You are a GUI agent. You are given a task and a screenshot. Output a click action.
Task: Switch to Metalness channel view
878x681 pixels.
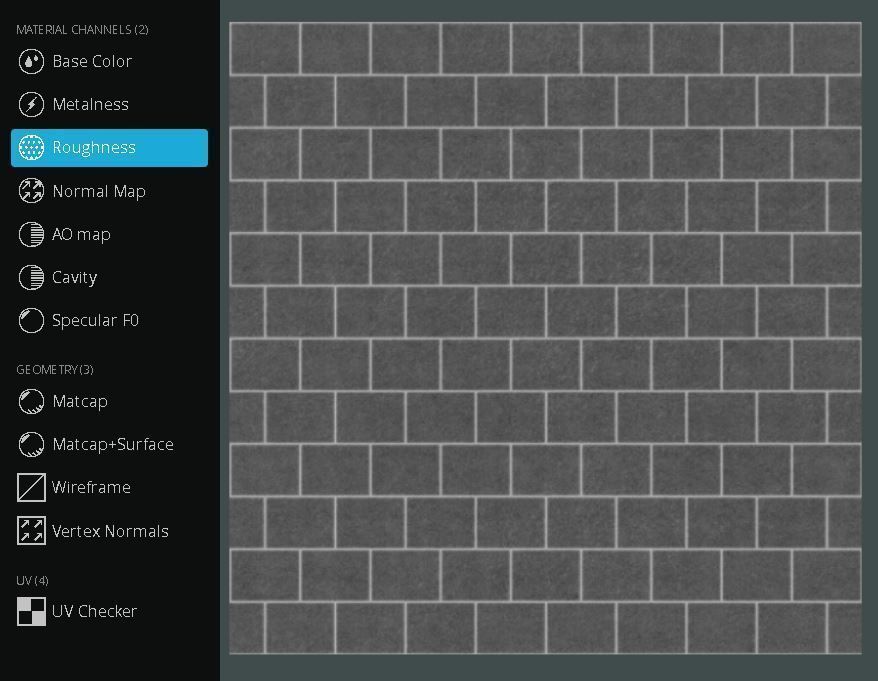(90, 104)
